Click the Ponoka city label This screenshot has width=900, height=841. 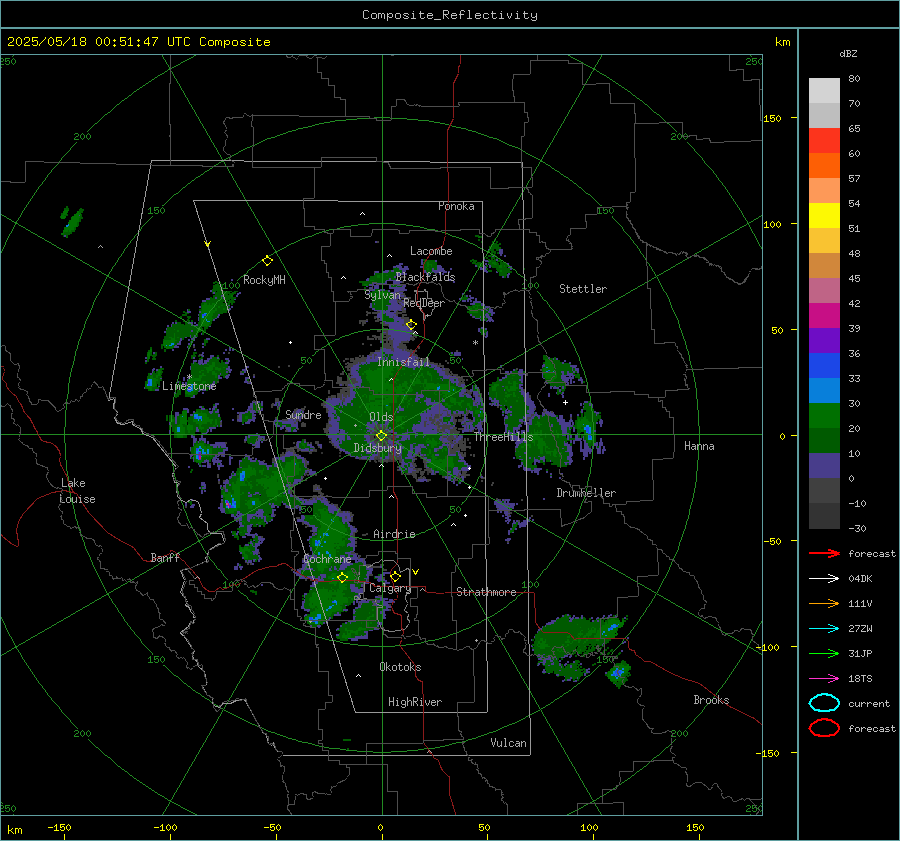coord(456,206)
